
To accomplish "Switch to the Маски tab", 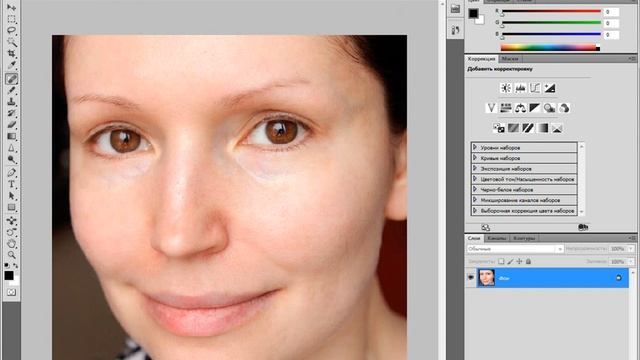I will (x=510, y=59).
